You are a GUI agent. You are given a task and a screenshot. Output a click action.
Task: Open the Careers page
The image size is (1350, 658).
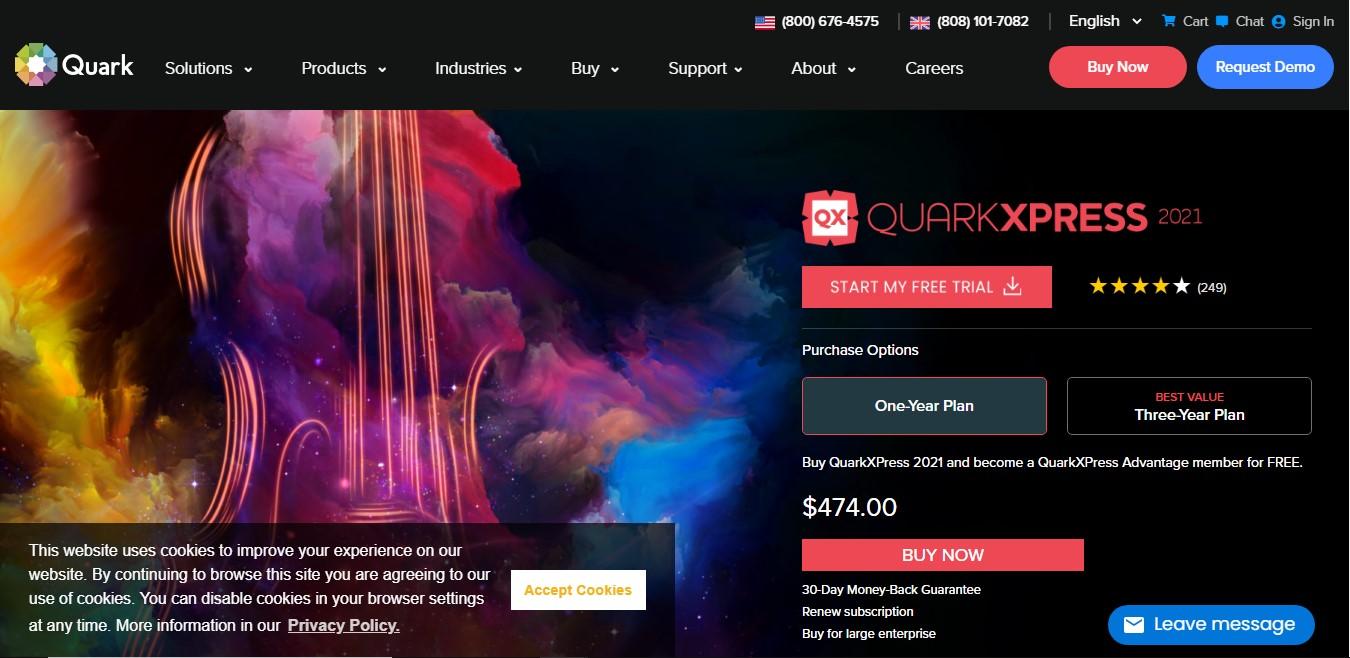pos(934,68)
